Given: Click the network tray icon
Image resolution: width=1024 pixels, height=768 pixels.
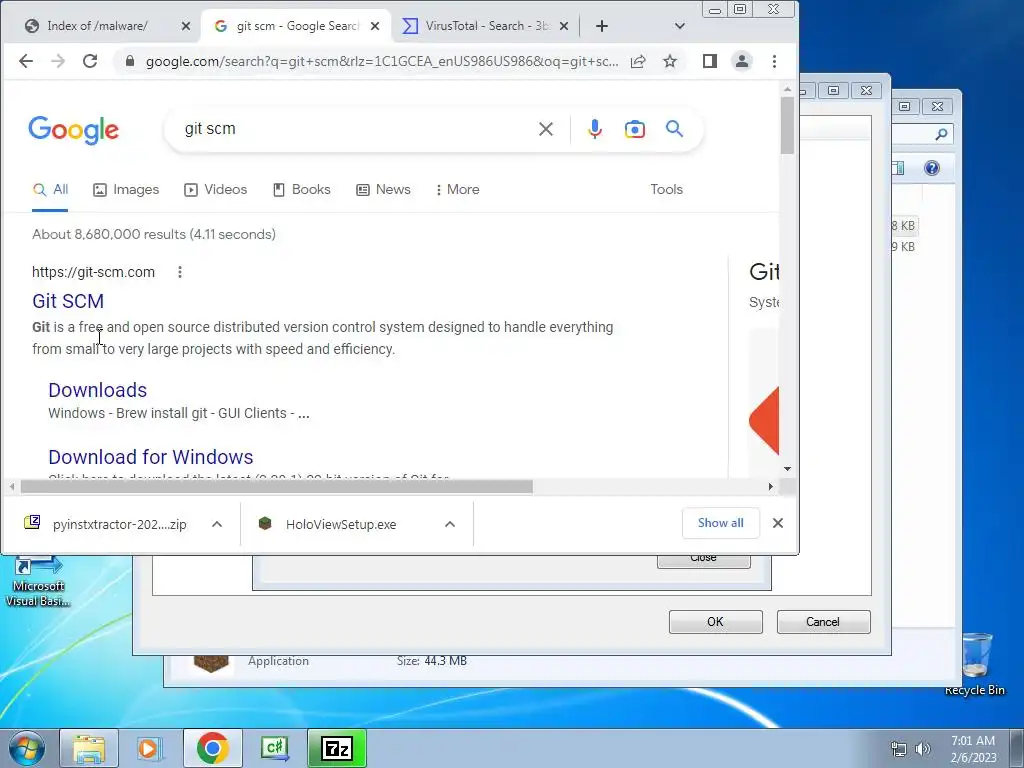Looking at the screenshot, I should (899, 749).
